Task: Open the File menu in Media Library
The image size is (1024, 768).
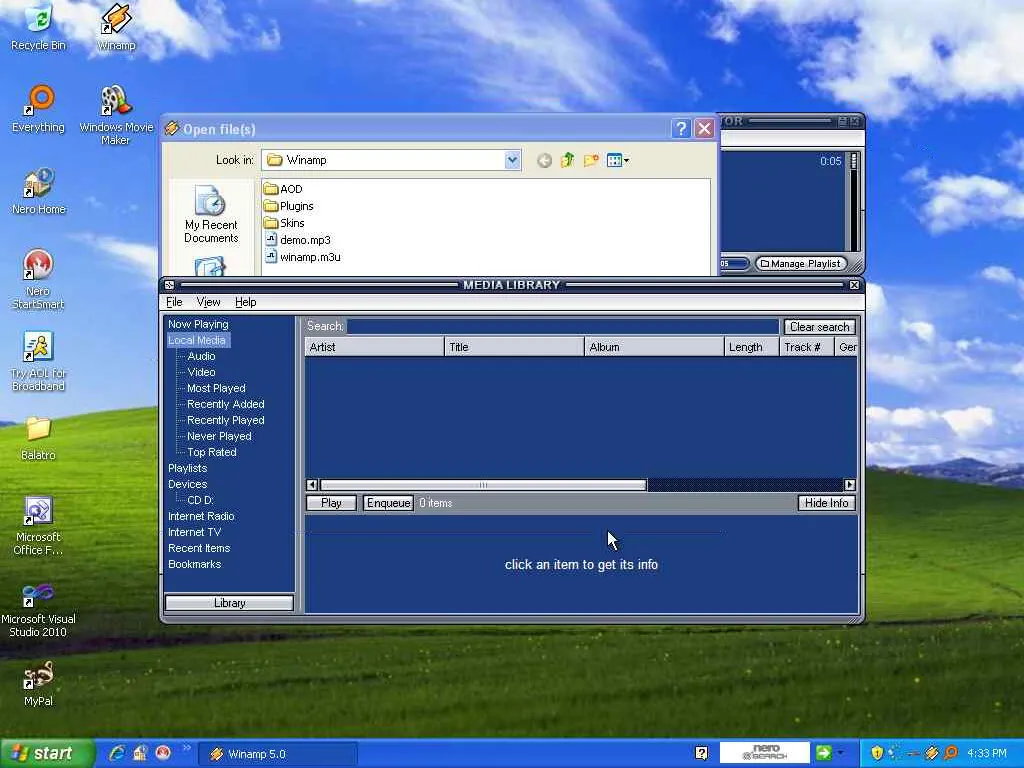Action: click(174, 302)
